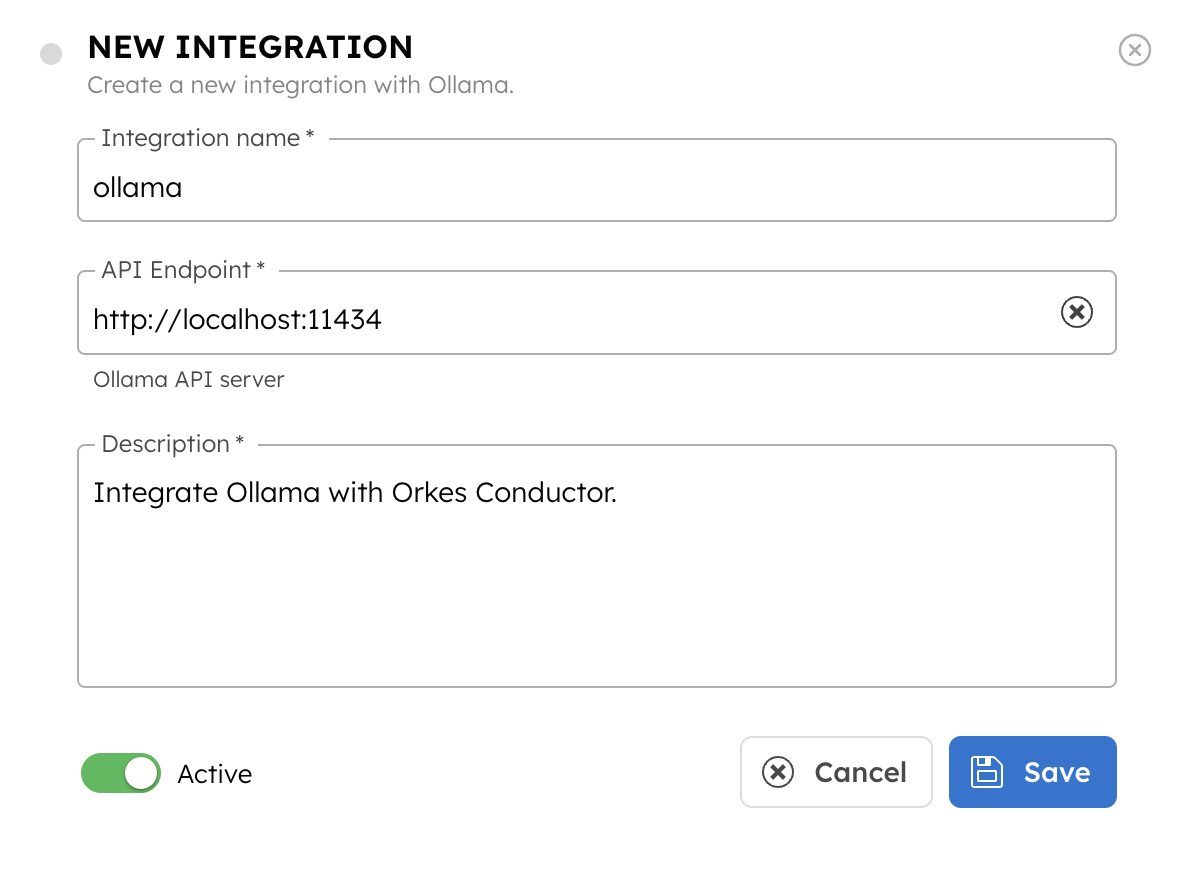Click the NEW INTEGRATION heading
Image resolution: width=1188 pixels, height=874 pixels.
250,47
